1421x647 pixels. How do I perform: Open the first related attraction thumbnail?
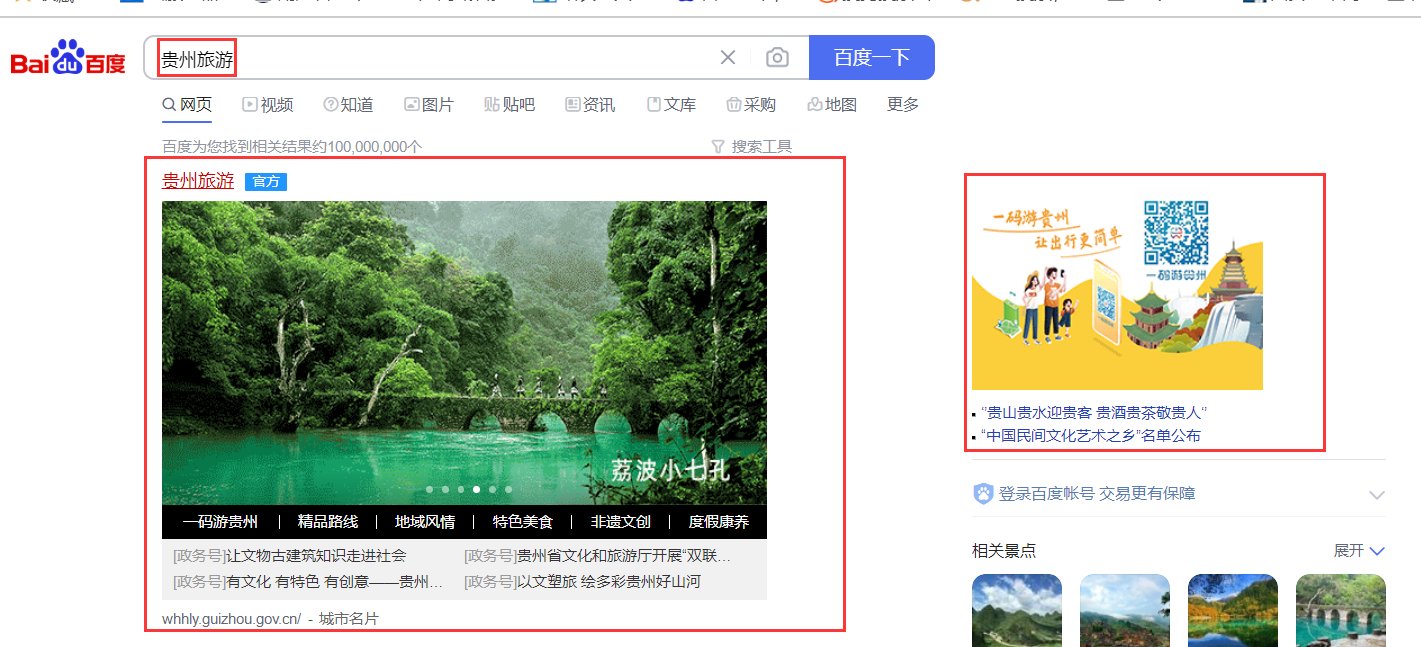coord(1017,609)
